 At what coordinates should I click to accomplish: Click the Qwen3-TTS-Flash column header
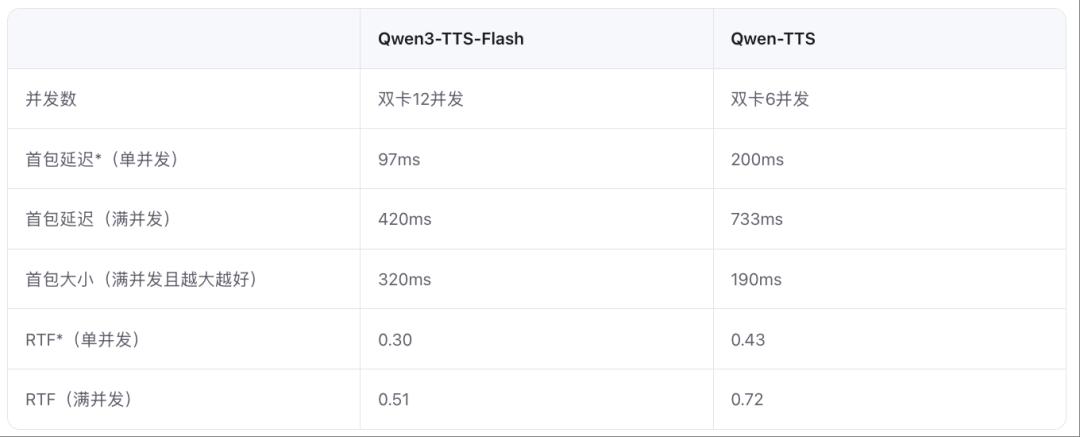tap(450, 39)
